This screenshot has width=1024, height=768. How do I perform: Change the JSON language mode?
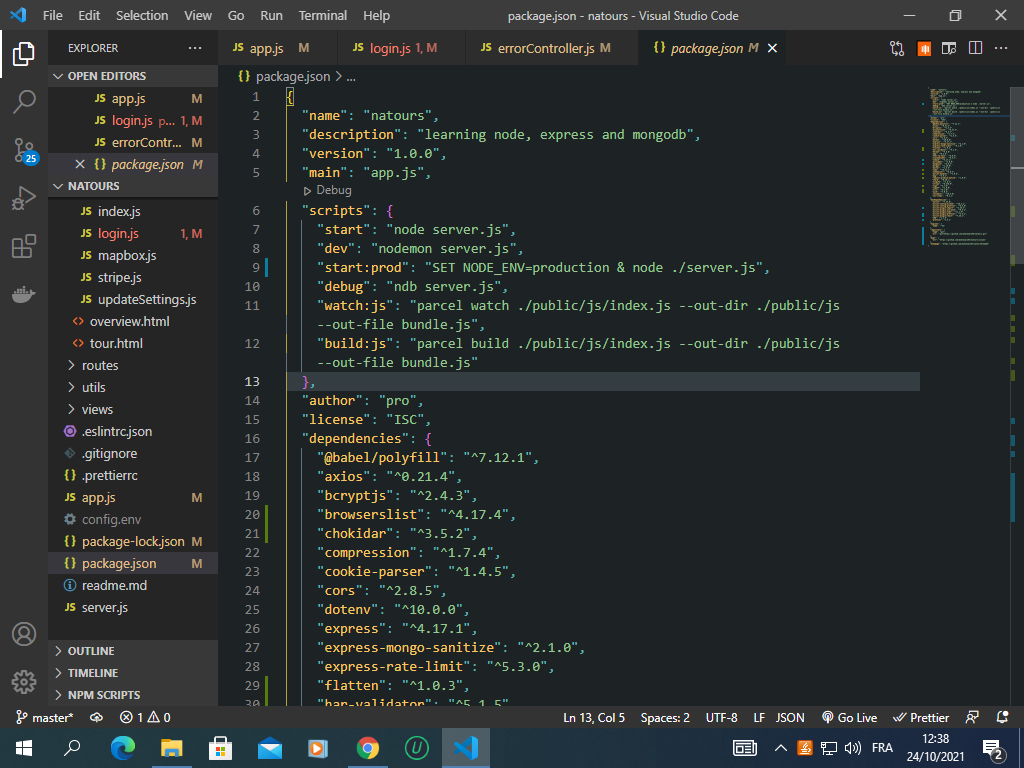(790, 718)
